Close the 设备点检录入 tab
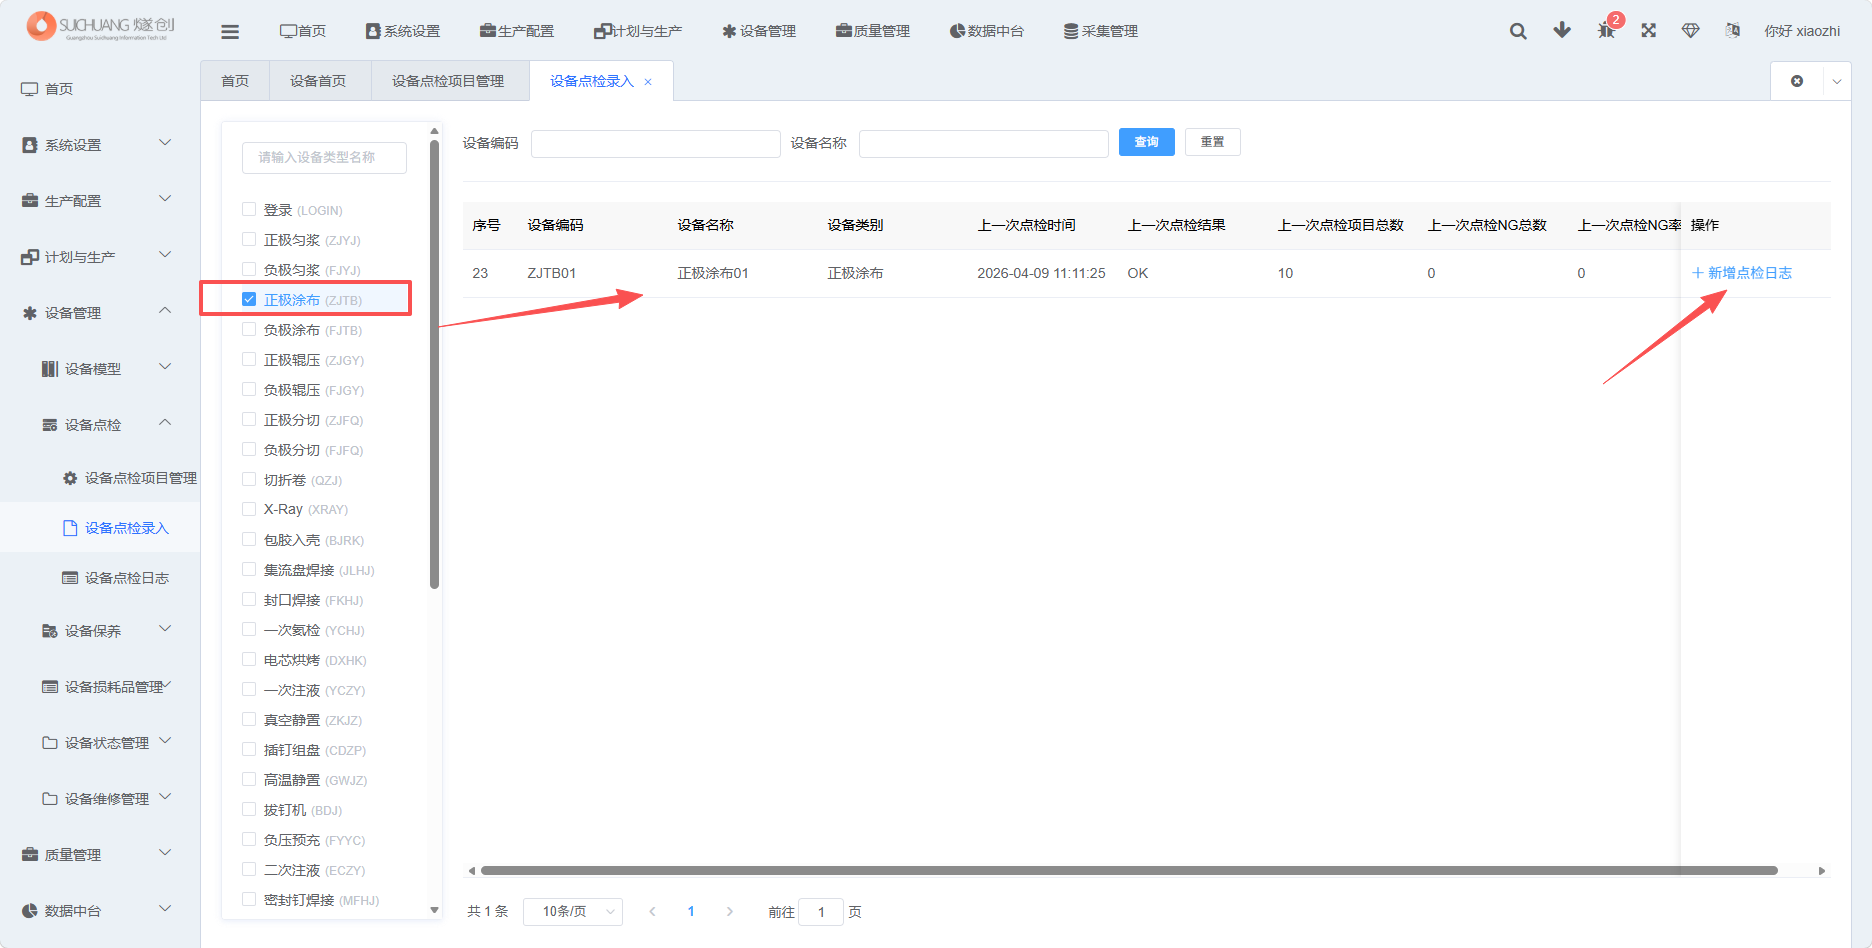 click(x=648, y=82)
